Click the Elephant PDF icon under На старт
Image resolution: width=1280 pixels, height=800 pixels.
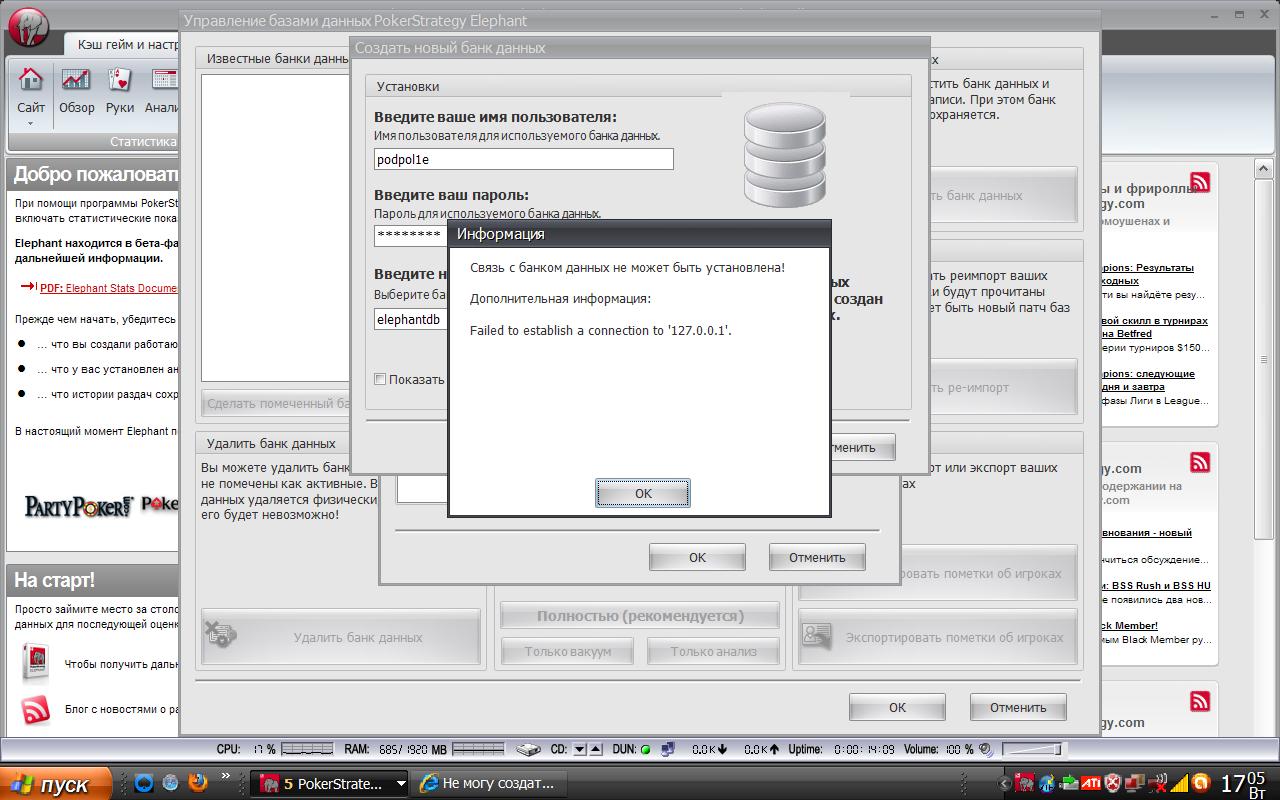pyautogui.click(x=36, y=662)
